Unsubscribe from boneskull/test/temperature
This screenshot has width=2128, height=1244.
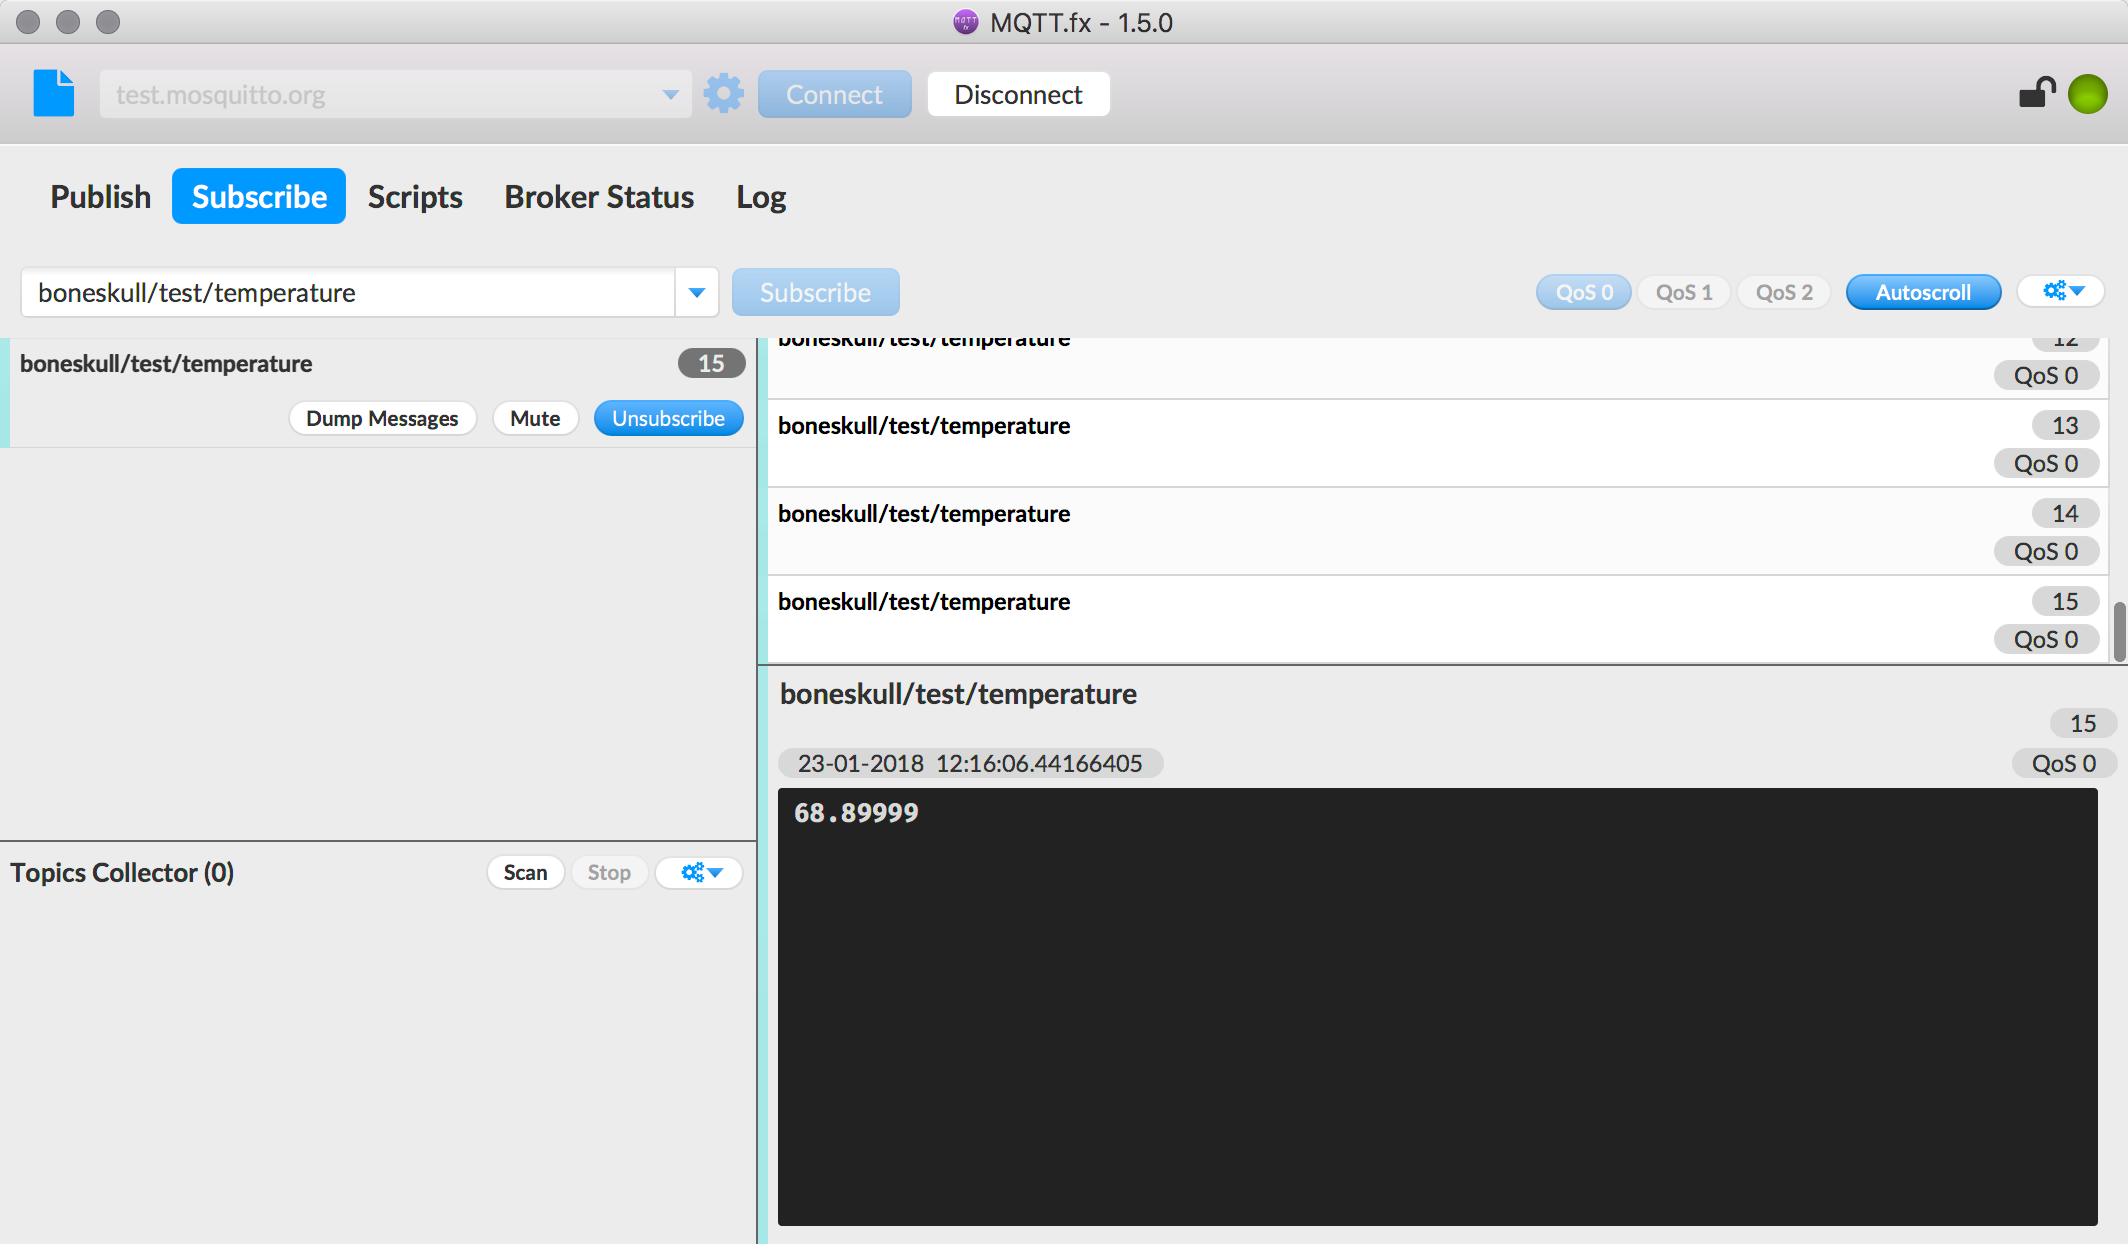pos(668,418)
